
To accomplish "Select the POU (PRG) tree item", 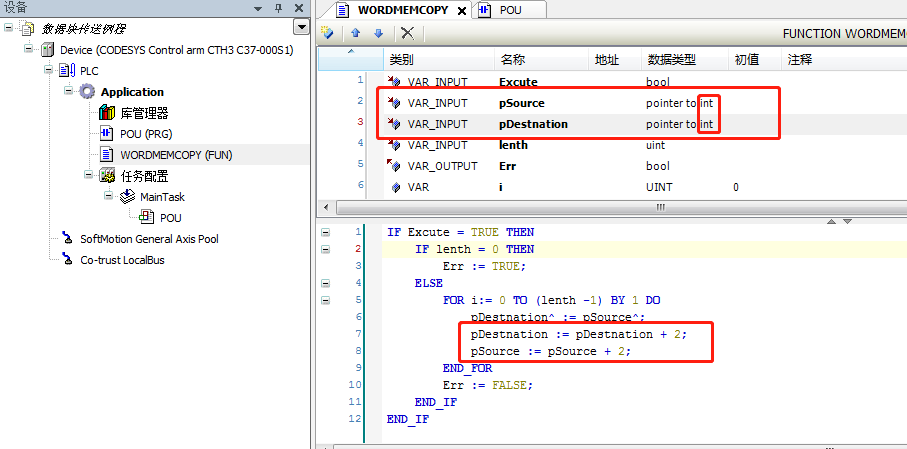I will tap(146, 134).
